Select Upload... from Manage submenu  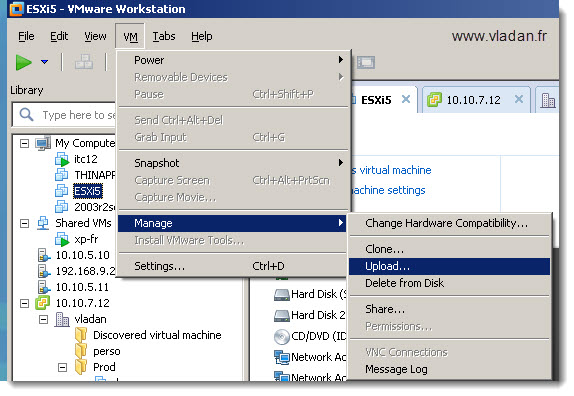pyautogui.click(x=450, y=266)
